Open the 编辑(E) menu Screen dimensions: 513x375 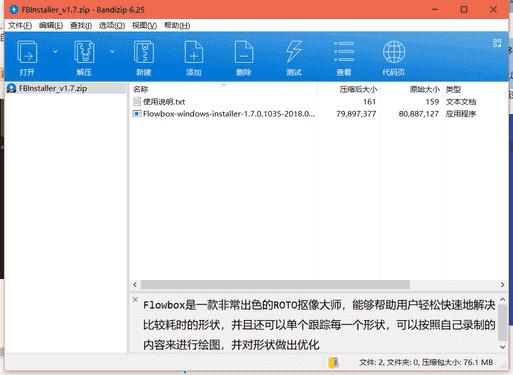pyautogui.click(x=51, y=26)
